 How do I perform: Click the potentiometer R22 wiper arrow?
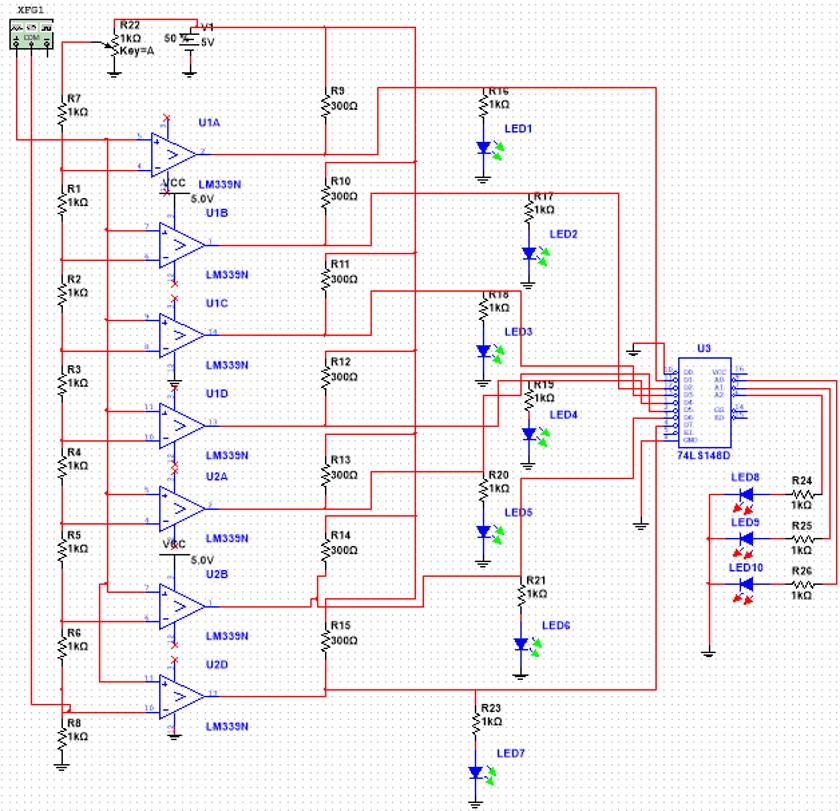[108, 46]
